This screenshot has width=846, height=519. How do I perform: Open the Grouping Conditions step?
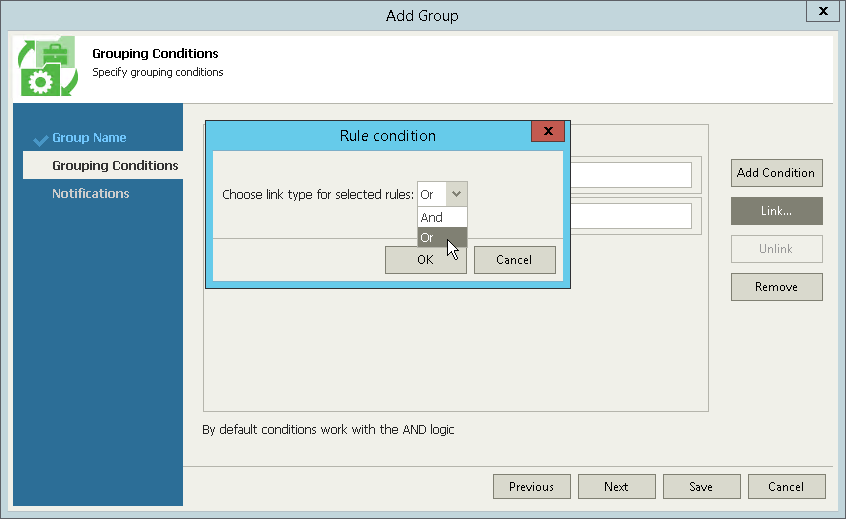(x=115, y=166)
